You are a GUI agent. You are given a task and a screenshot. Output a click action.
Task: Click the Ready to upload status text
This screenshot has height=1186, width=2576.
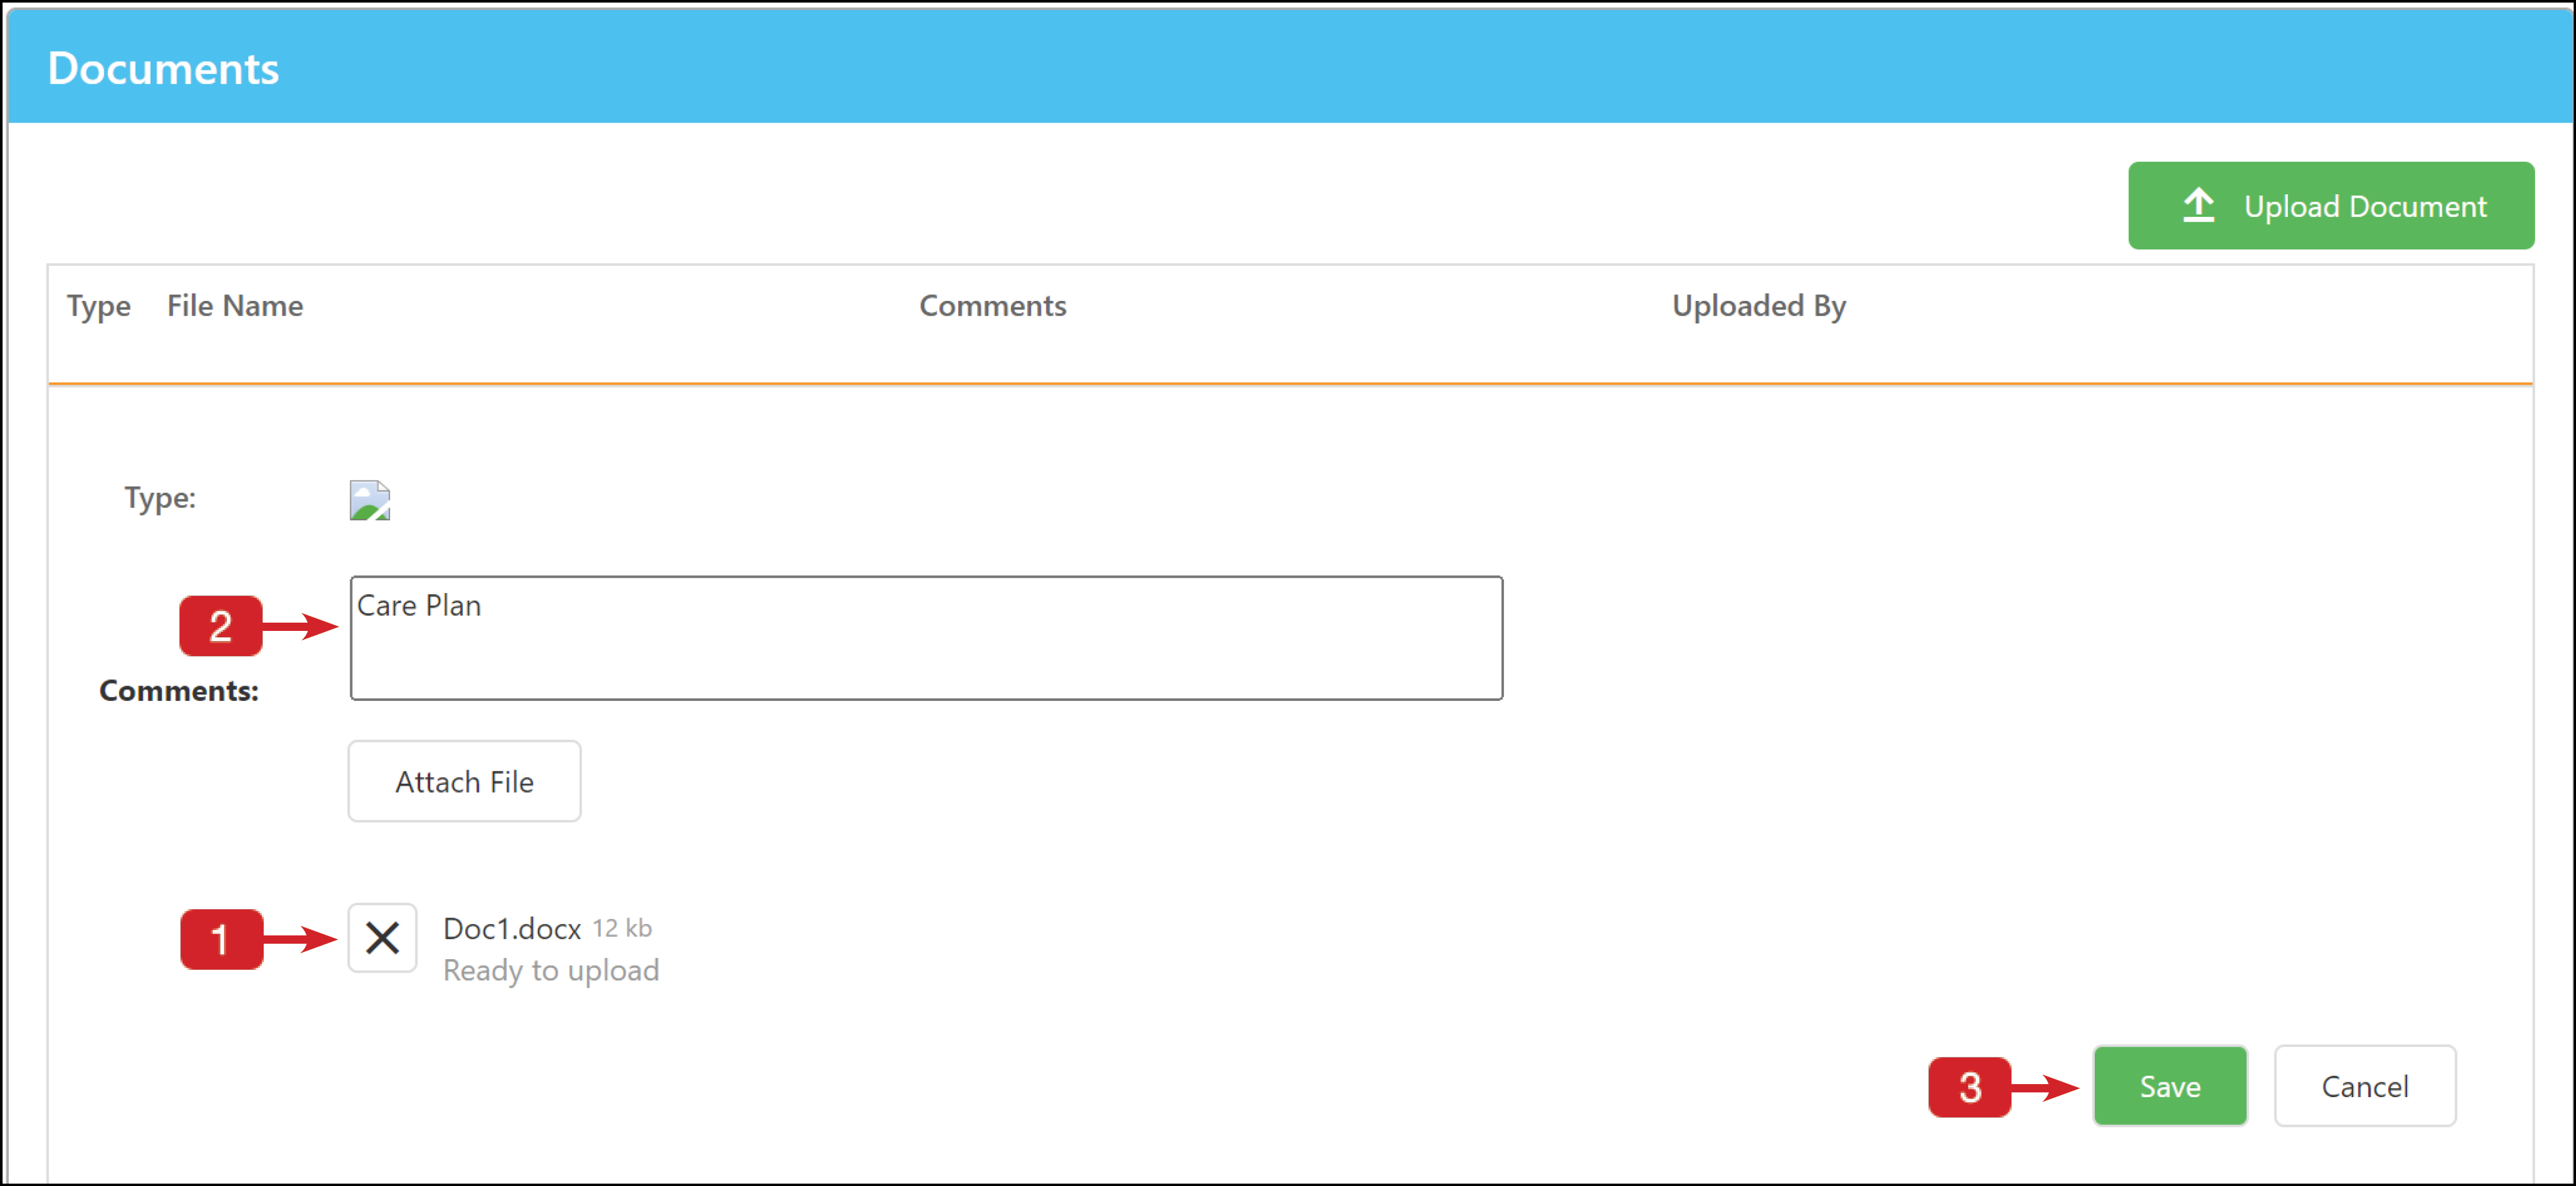551,970
